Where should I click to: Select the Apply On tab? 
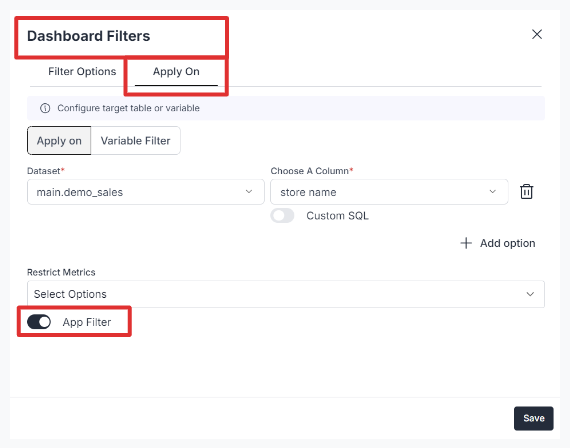[x=176, y=72]
